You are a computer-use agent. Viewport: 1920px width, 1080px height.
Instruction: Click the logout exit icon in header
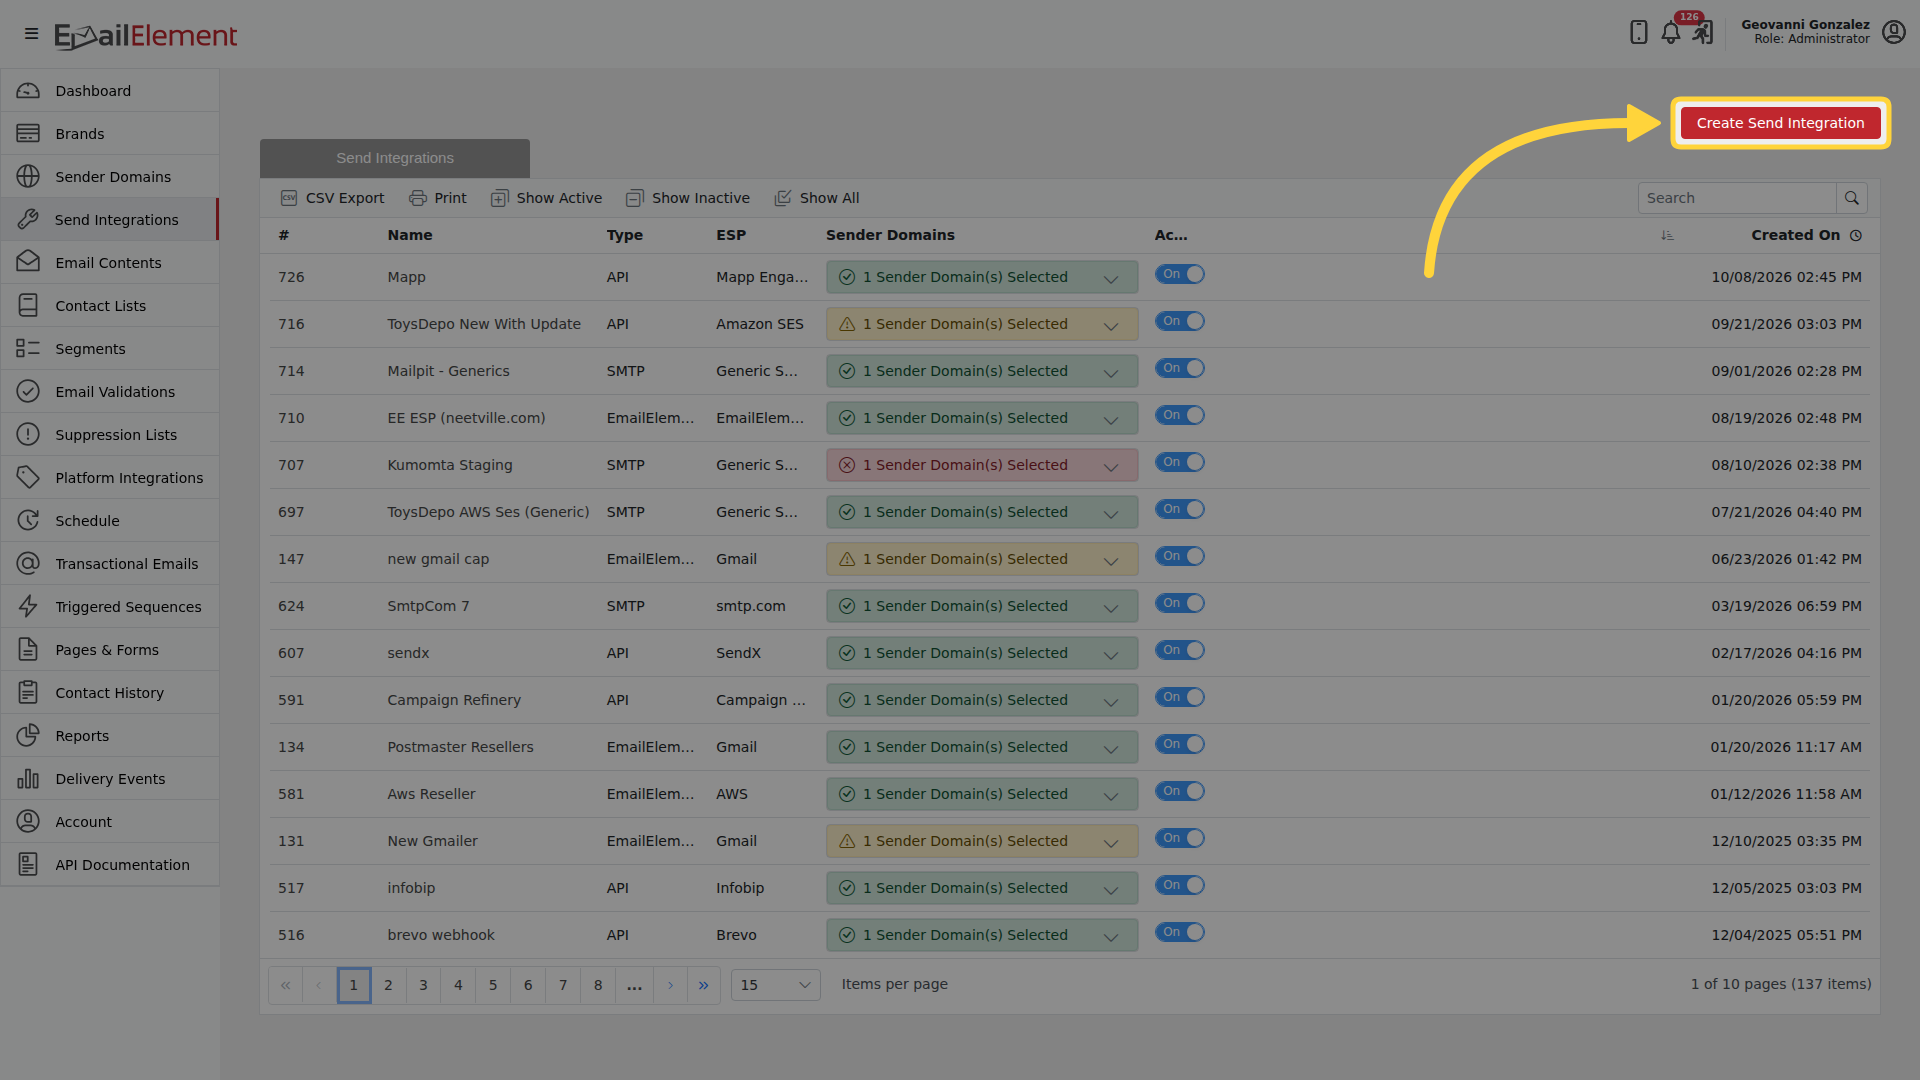tap(1703, 33)
